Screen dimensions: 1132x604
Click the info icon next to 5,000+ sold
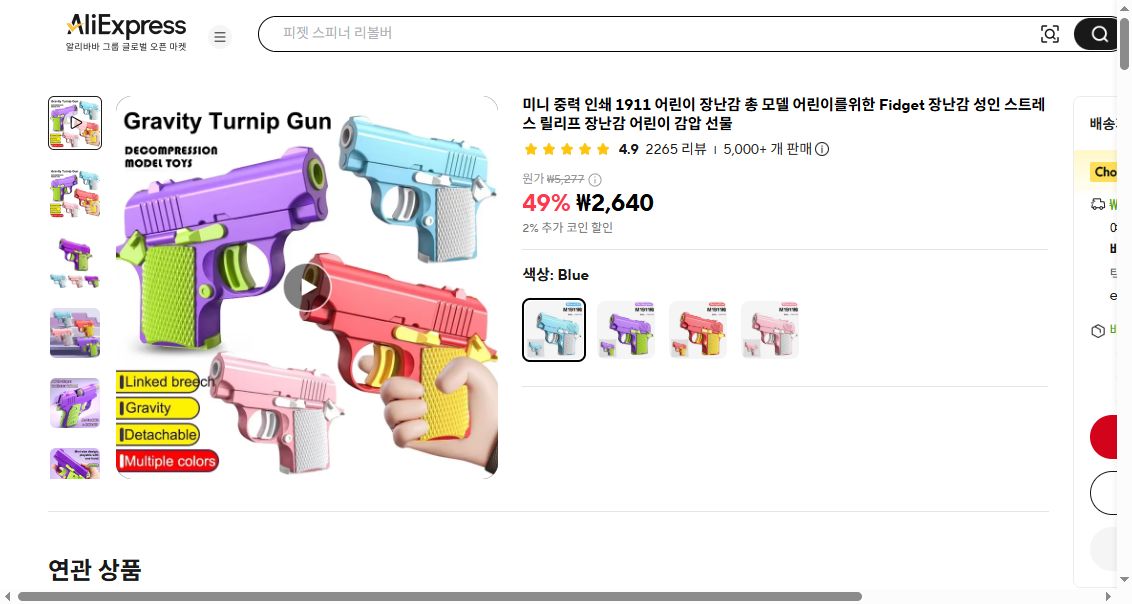[x=822, y=149]
